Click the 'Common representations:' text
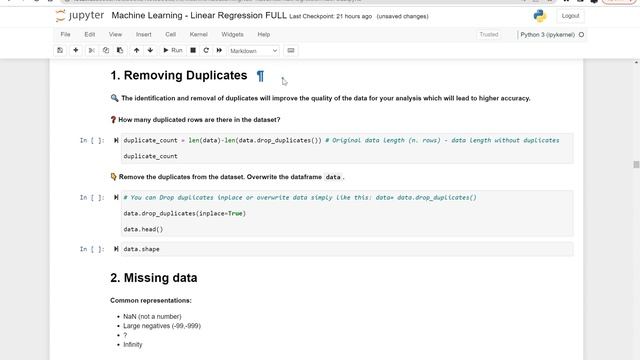Viewport: 640px width, 360px height. click(151, 300)
